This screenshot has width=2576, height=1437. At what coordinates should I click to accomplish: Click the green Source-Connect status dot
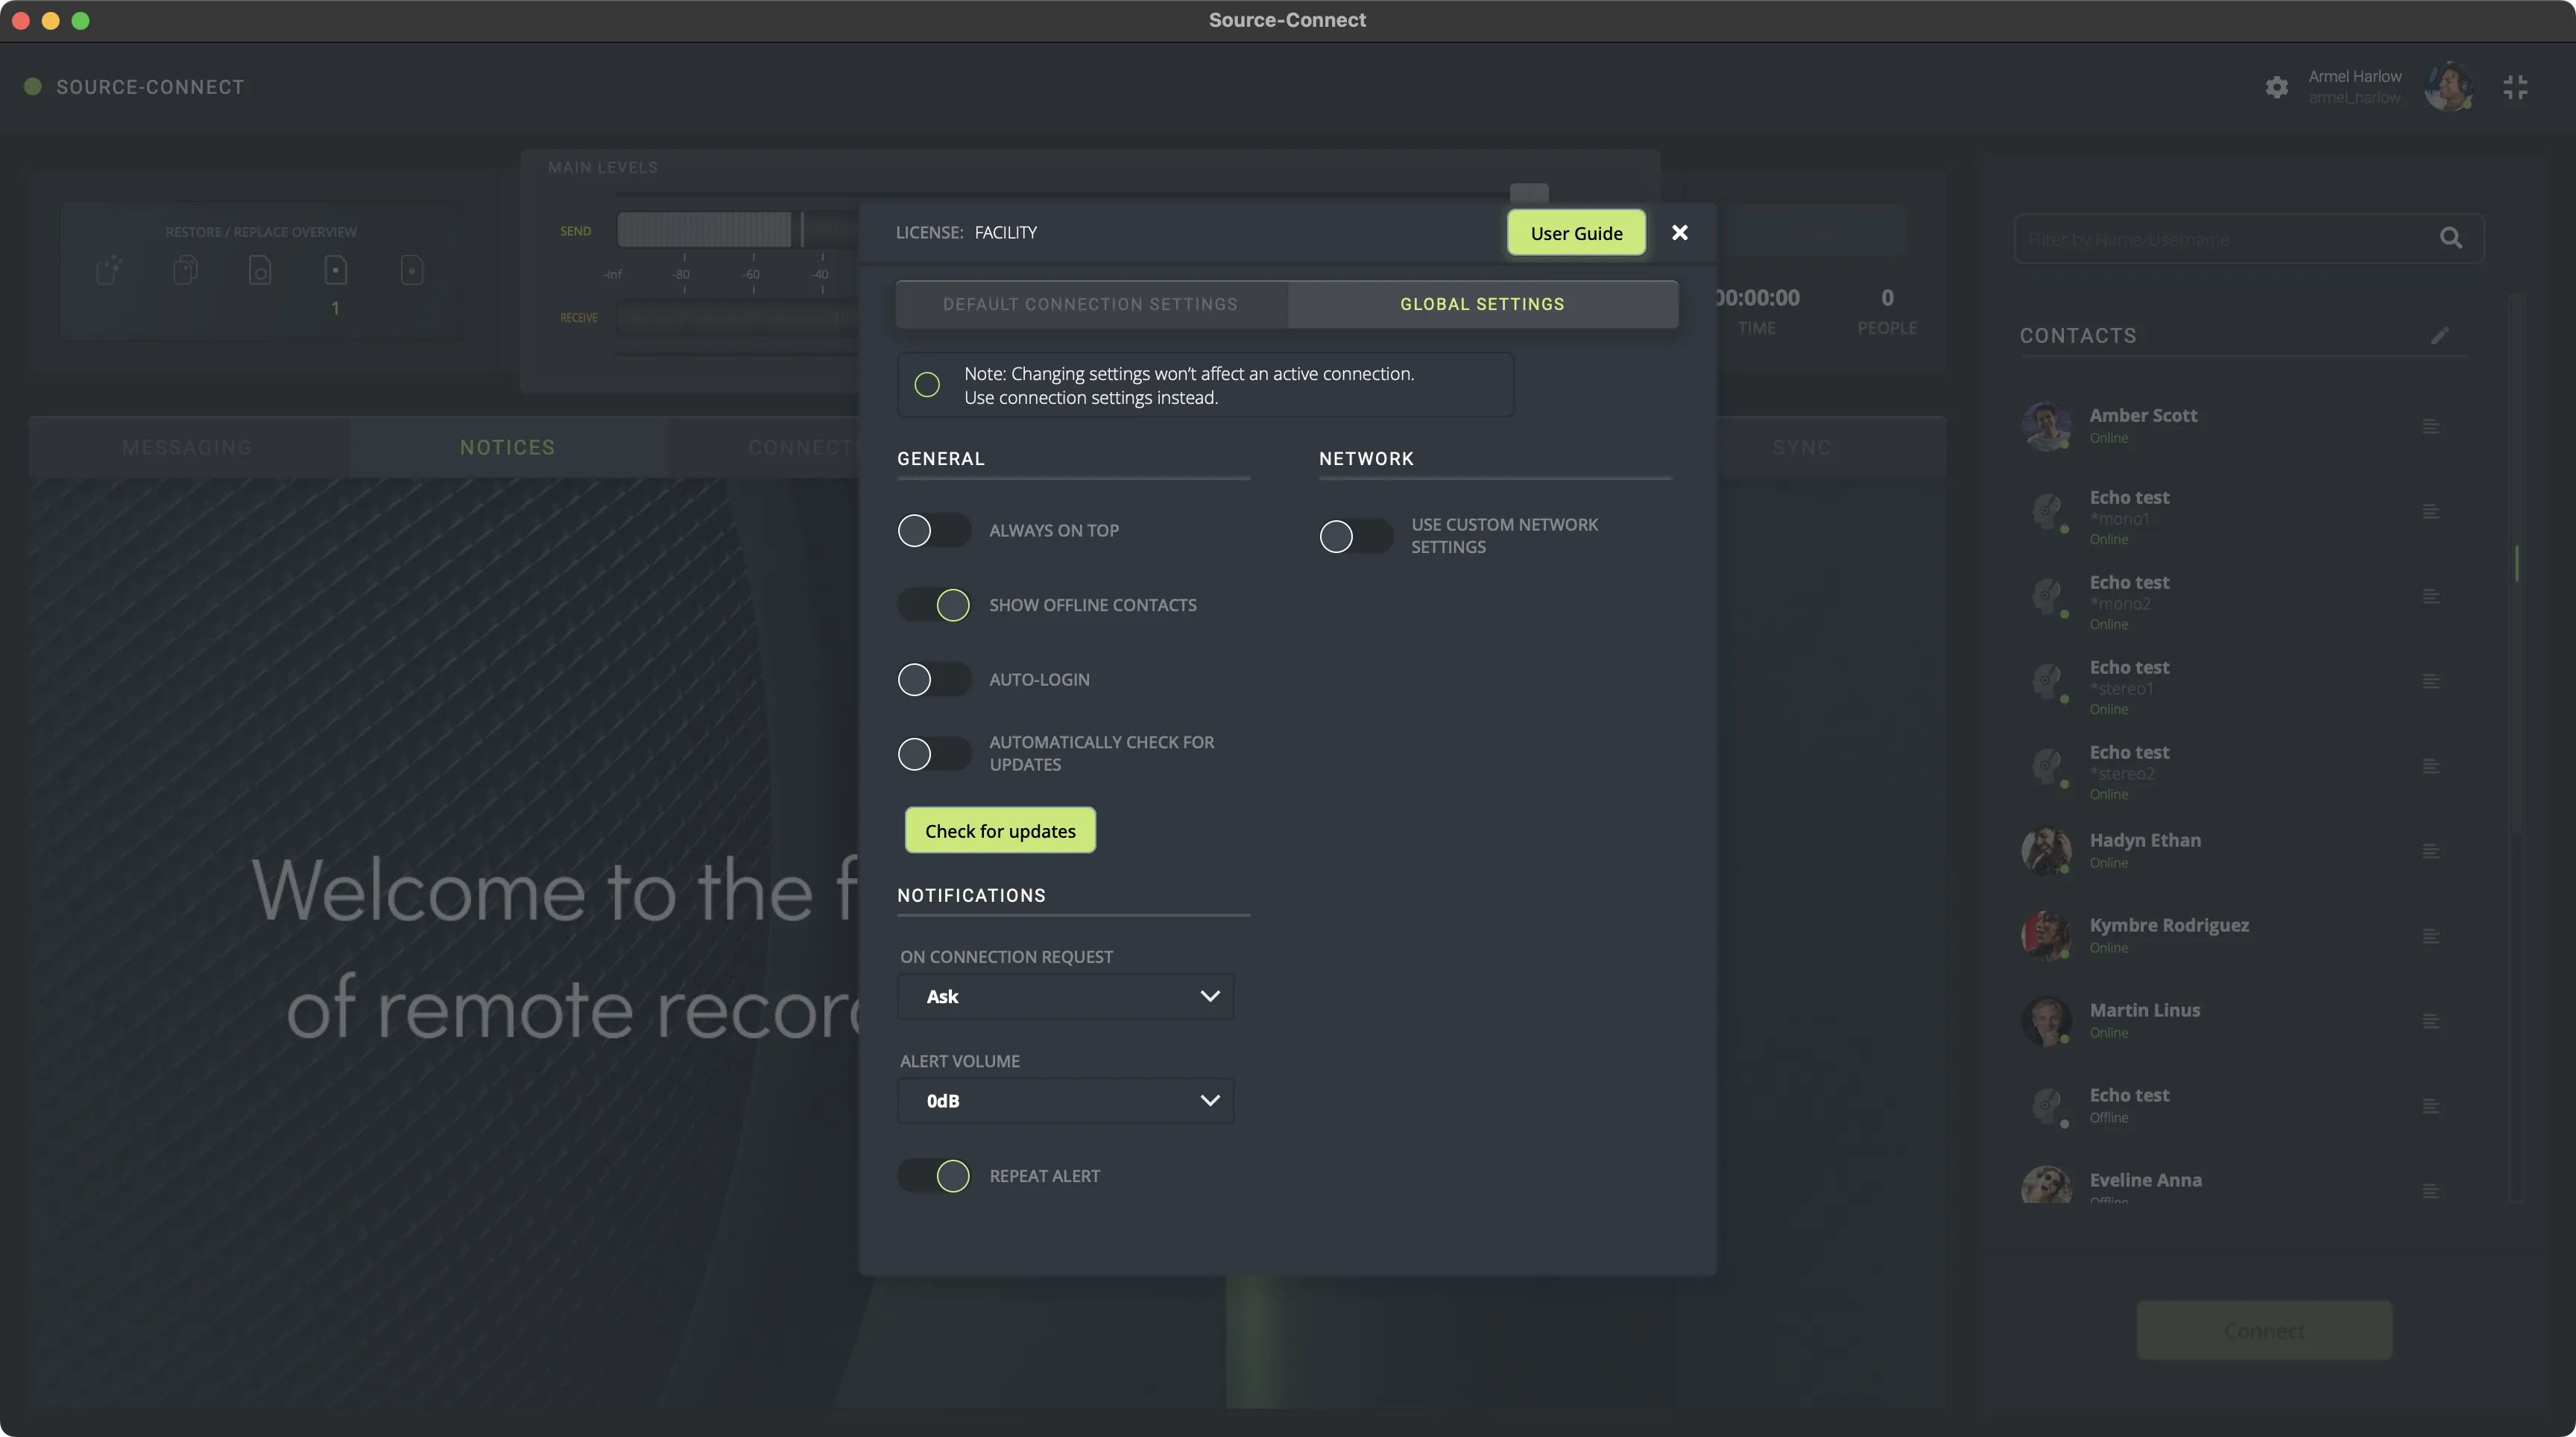click(33, 87)
